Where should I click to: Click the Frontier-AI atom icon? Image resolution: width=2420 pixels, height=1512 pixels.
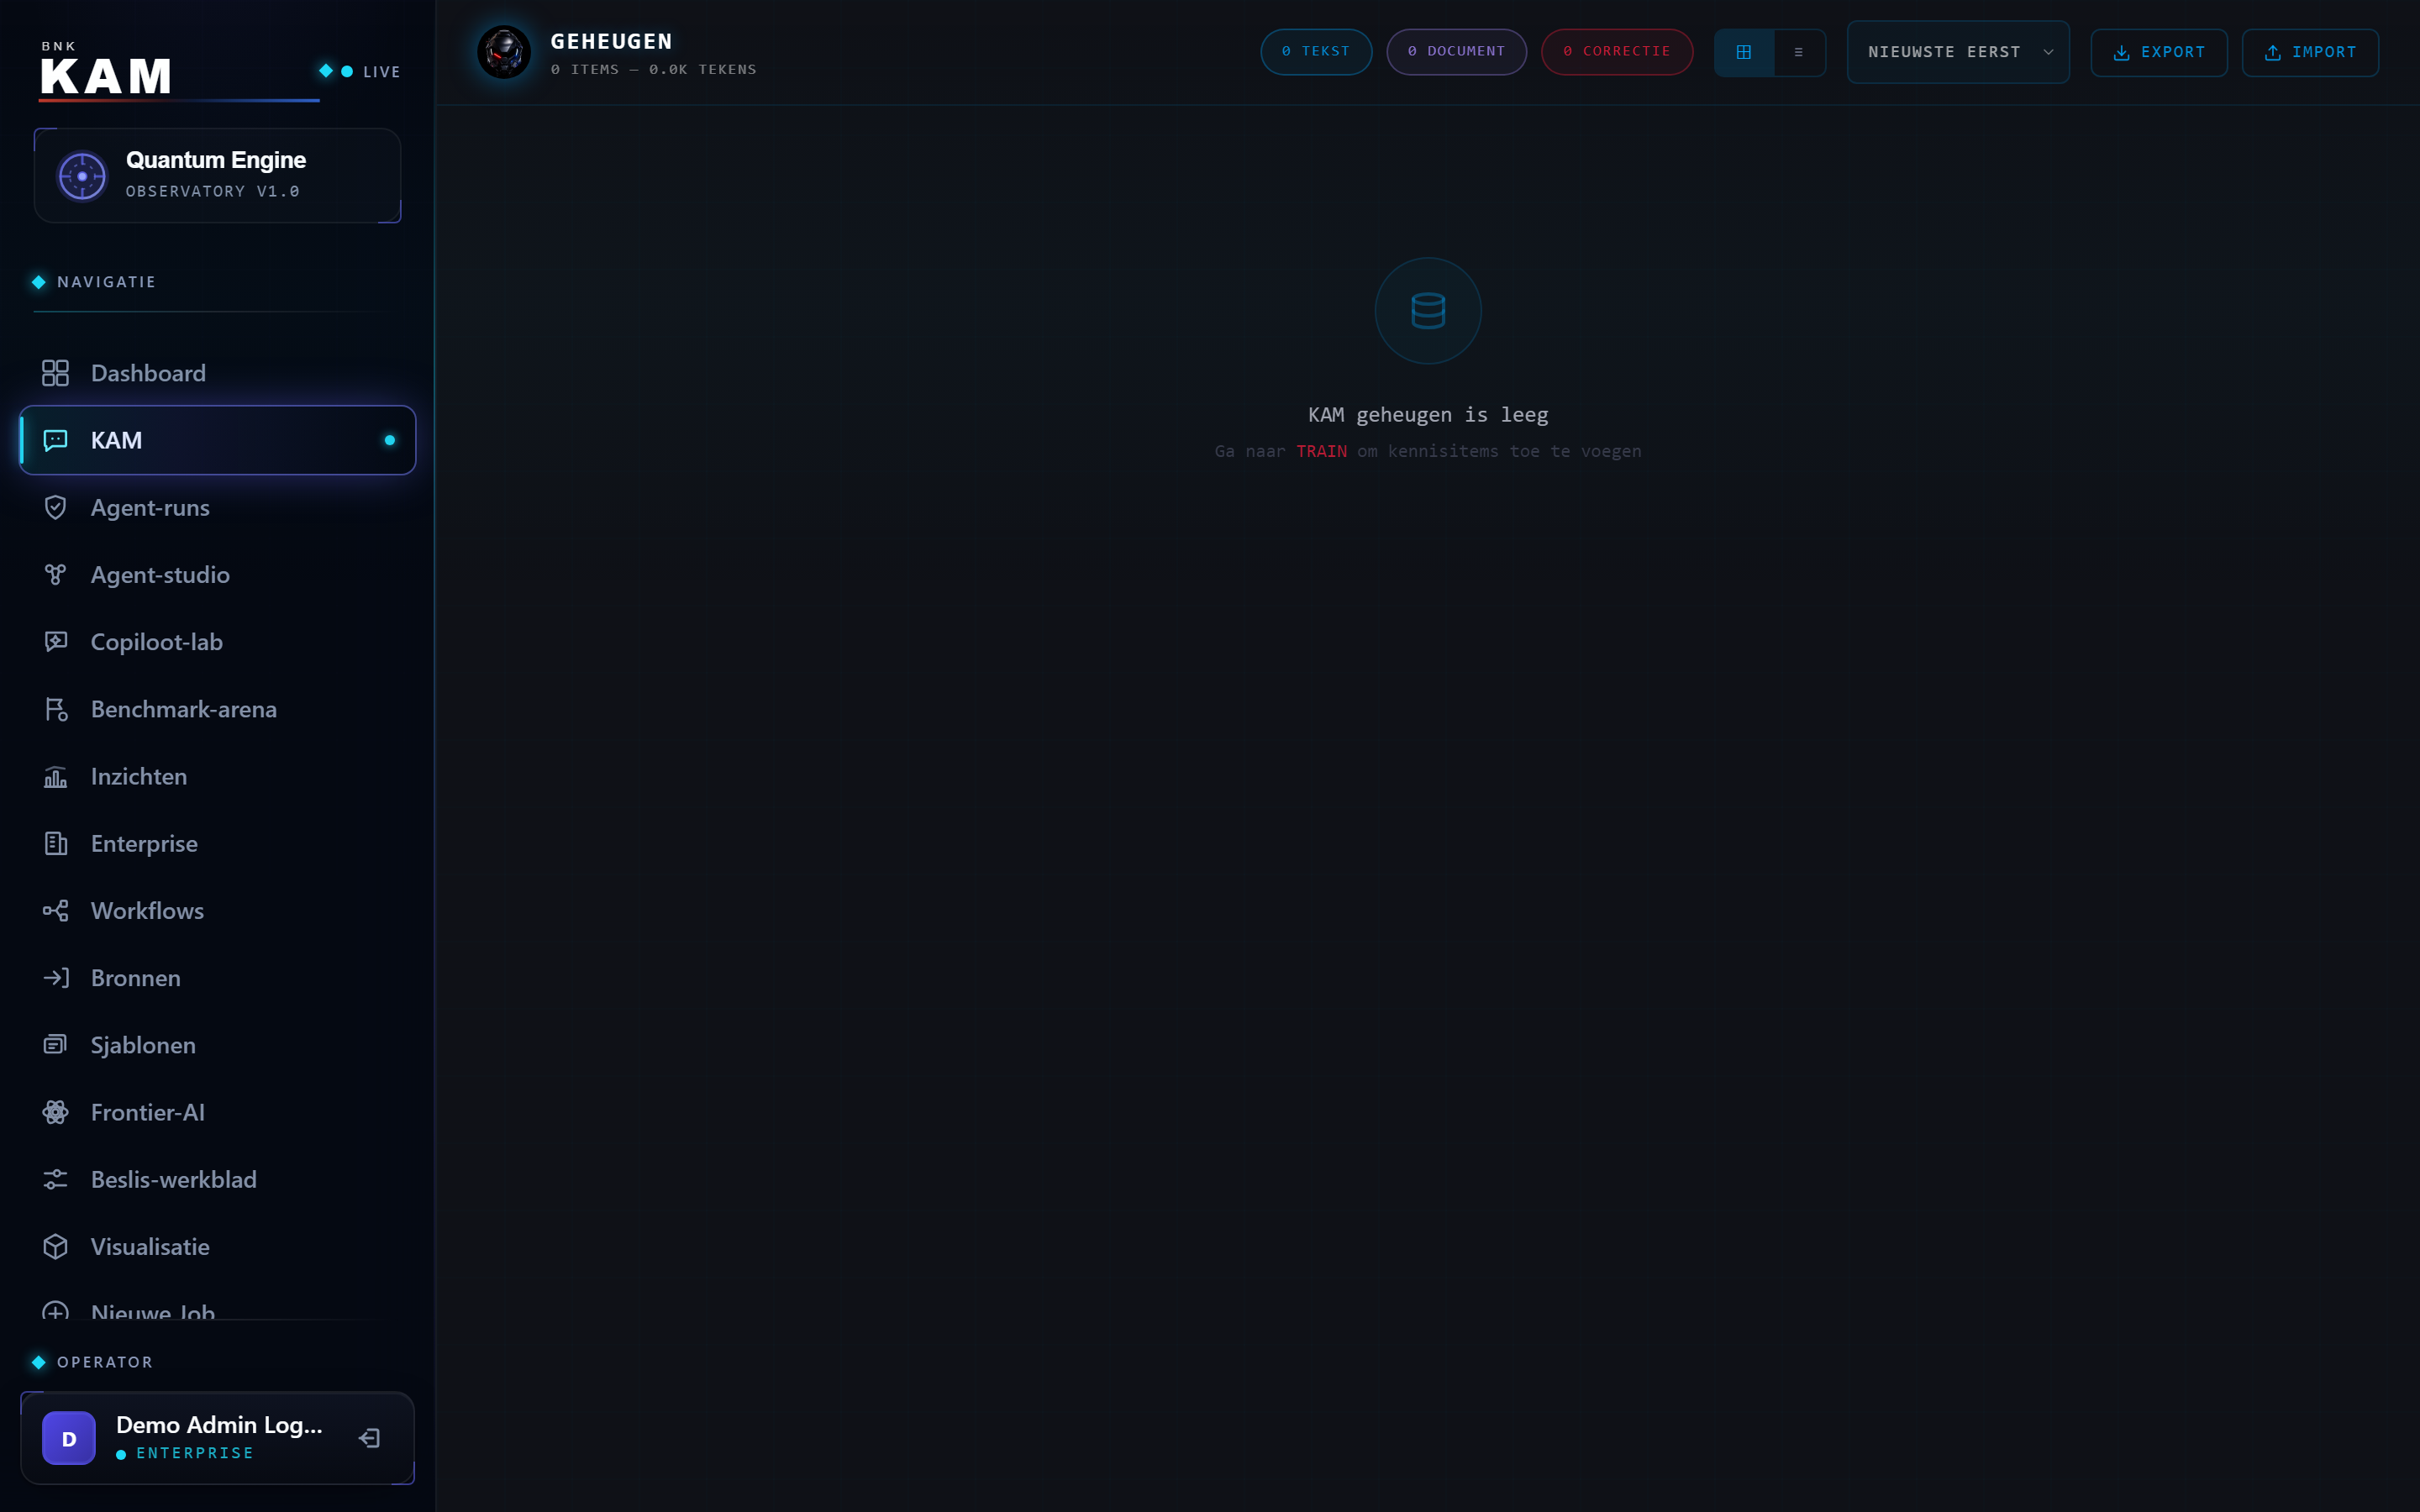click(x=55, y=1112)
